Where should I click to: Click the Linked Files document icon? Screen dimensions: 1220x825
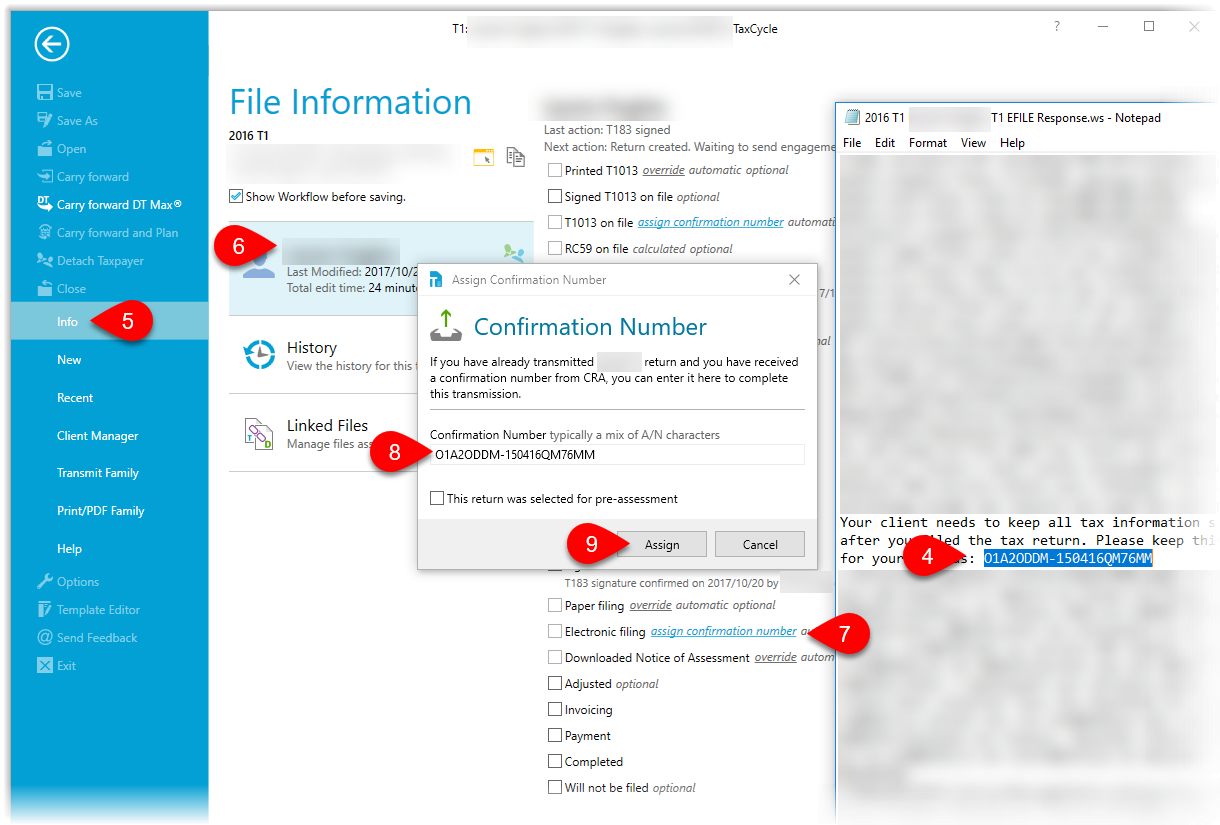(x=259, y=433)
